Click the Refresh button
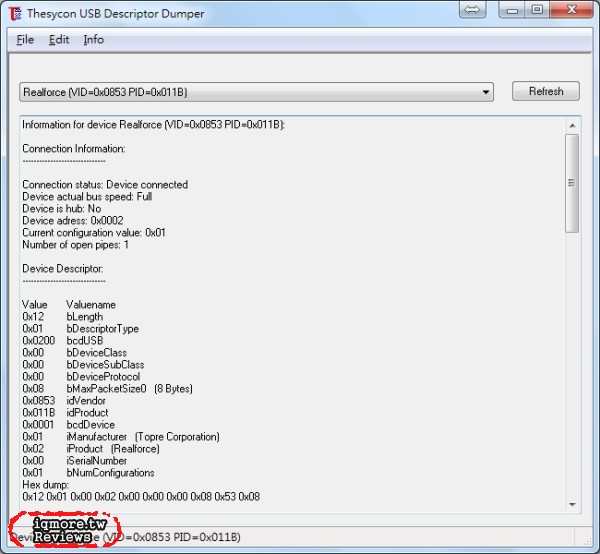This screenshot has height=554, width=600. pyautogui.click(x=546, y=91)
